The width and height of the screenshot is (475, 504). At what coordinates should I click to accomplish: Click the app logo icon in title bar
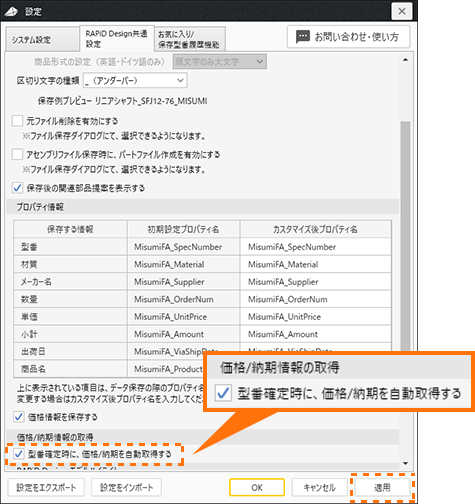11,12
